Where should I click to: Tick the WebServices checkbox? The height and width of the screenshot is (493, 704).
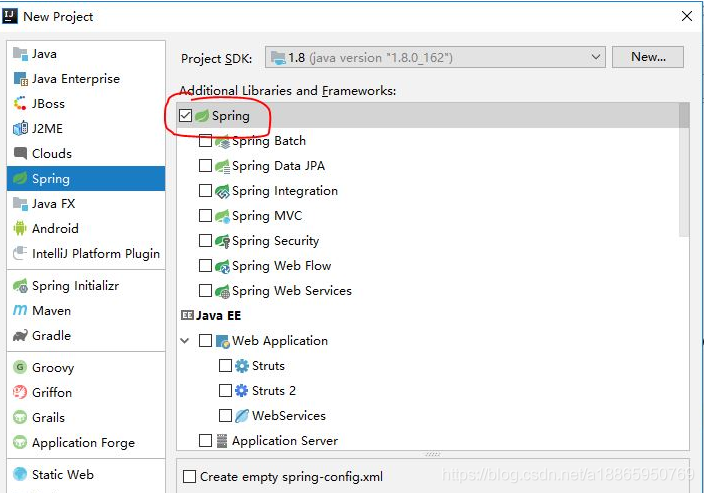(x=225, y=416)
